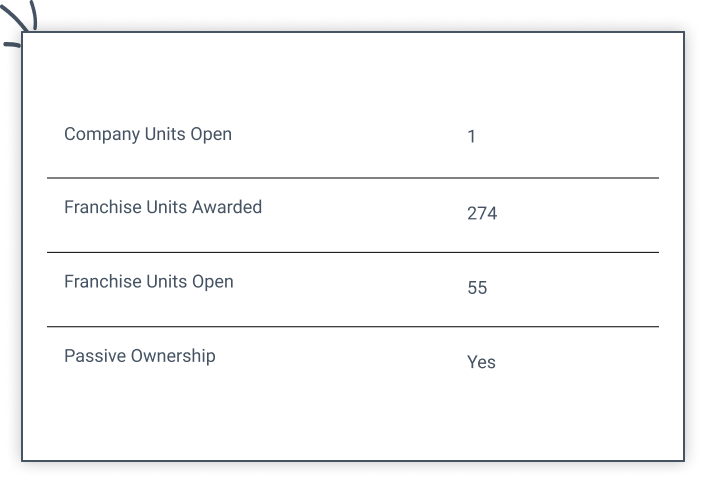Screen dimensions: 703x480
Task: Click the Passive Ownership label
Action: click(x=140, y=356)
